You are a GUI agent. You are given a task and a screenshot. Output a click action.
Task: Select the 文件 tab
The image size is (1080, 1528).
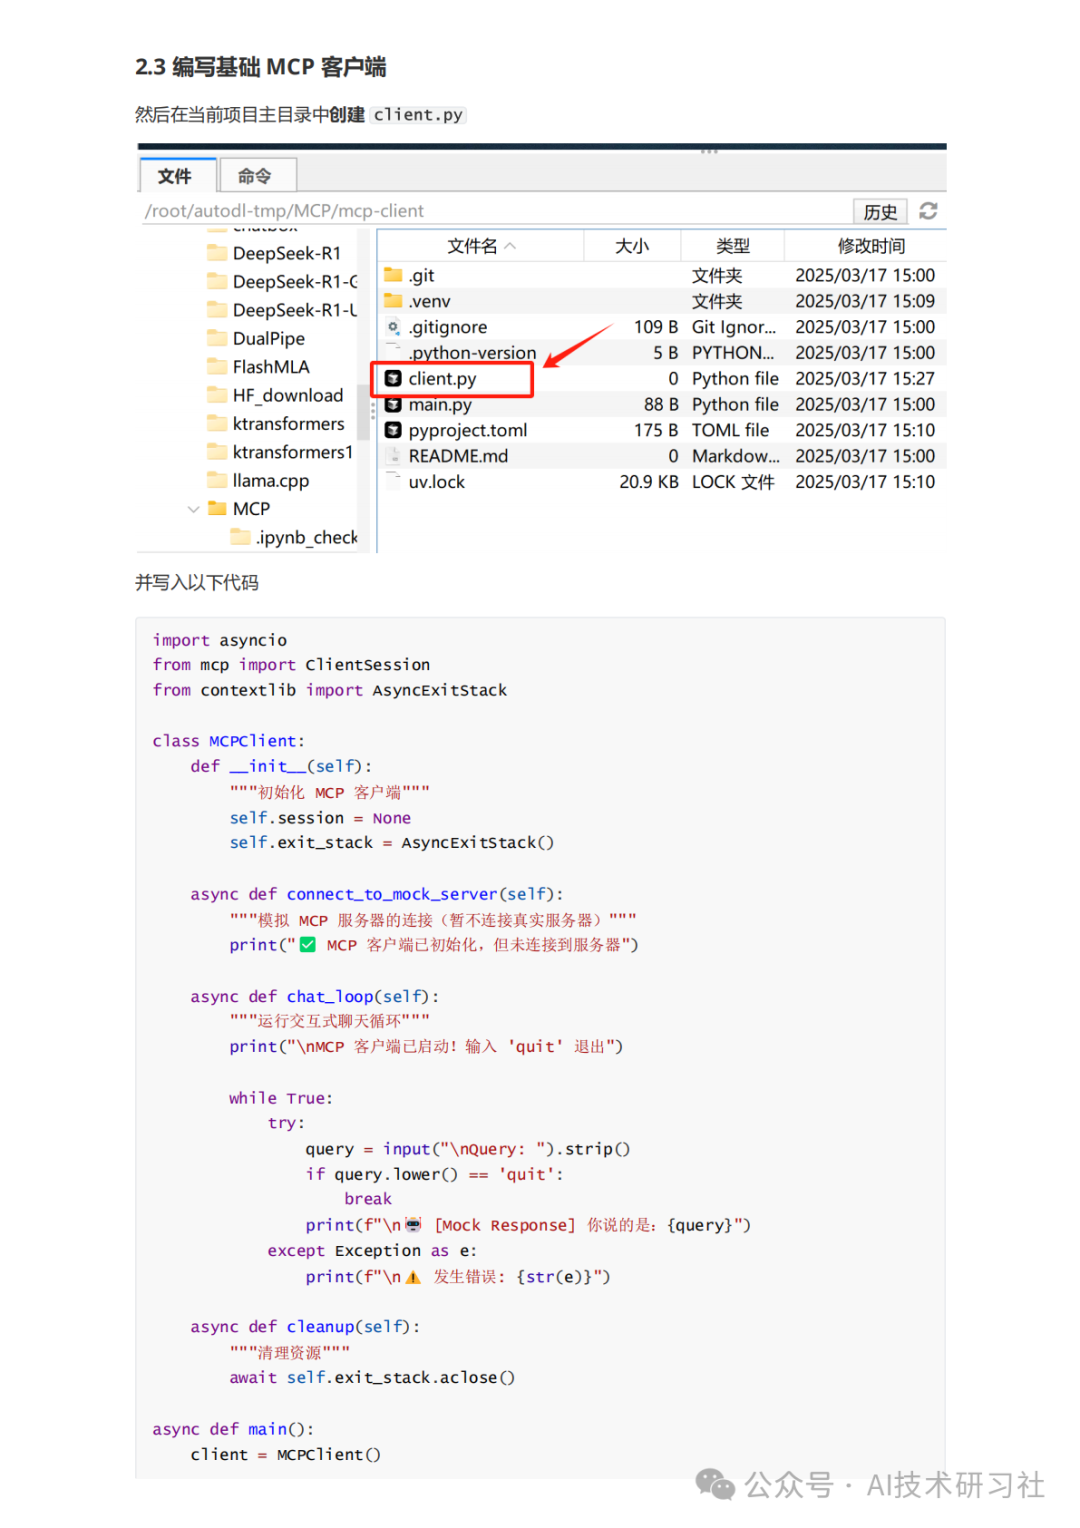tap(176, 175)
